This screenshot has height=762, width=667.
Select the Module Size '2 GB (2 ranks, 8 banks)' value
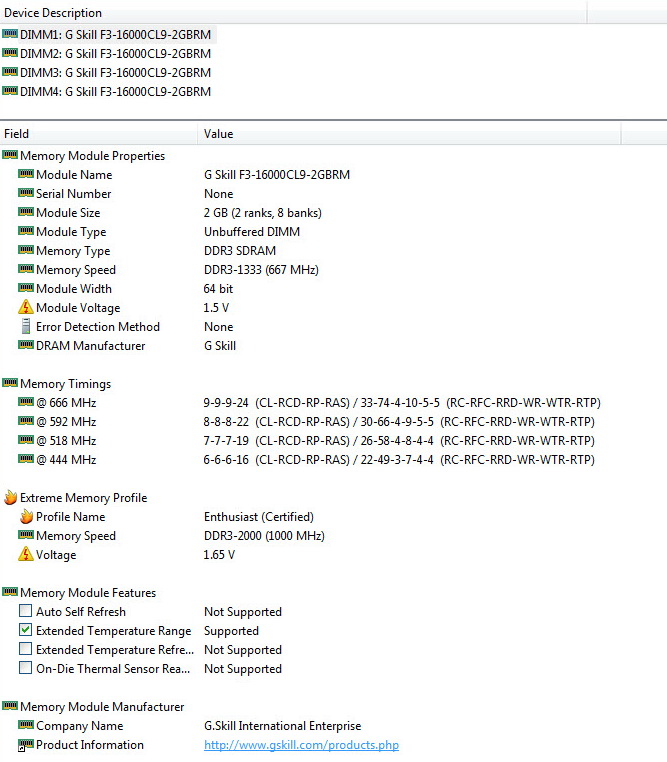click(263, 213)
